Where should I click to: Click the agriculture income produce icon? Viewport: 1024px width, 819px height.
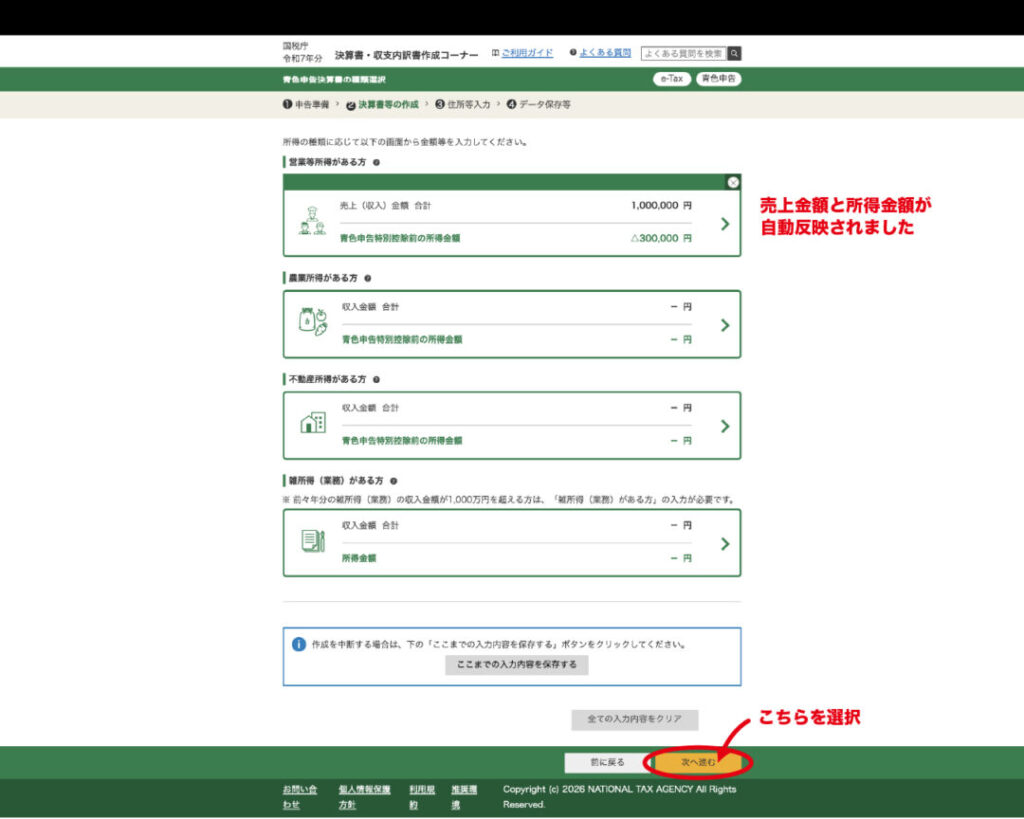point(313,322)
